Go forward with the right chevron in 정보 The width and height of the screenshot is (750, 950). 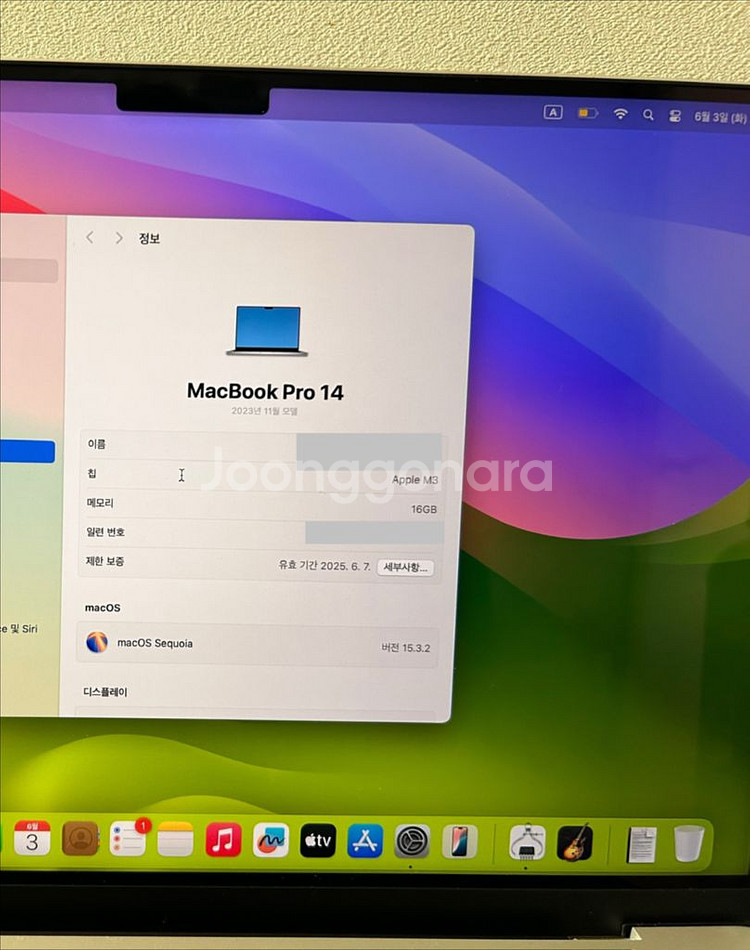(x=119, y=238)
